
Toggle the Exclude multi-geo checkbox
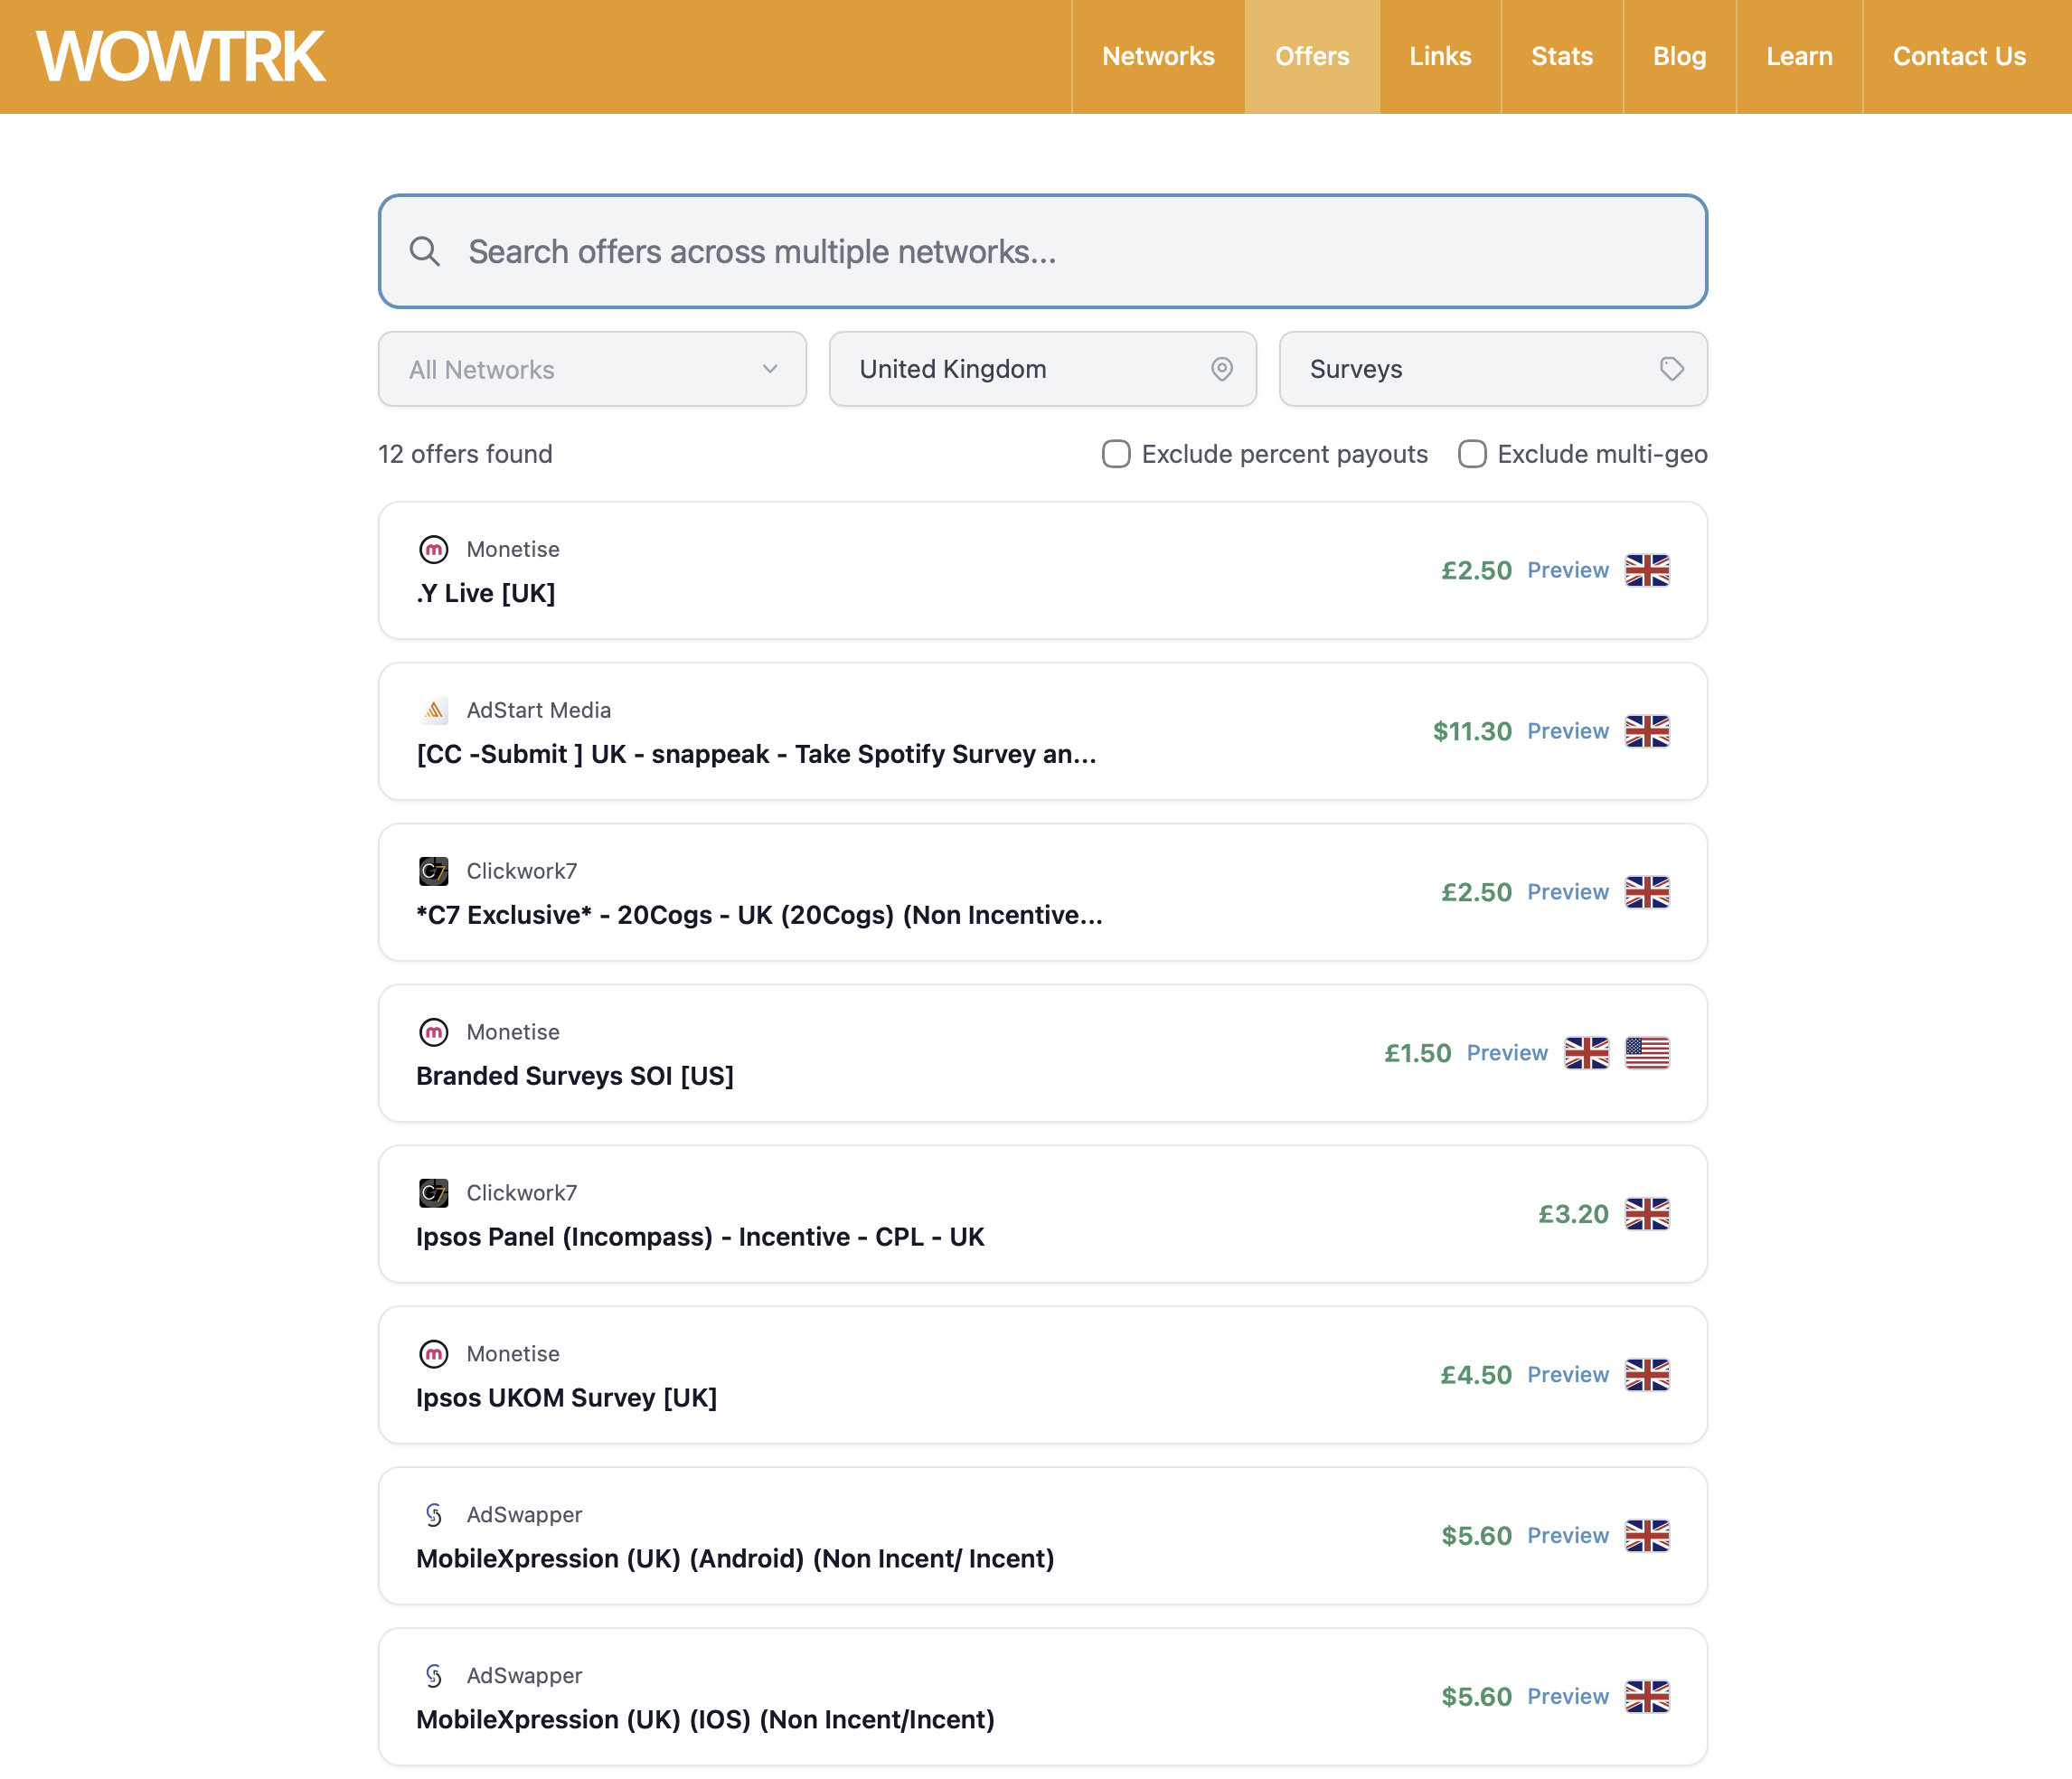pyautogui.click(x=1471, y=454)
